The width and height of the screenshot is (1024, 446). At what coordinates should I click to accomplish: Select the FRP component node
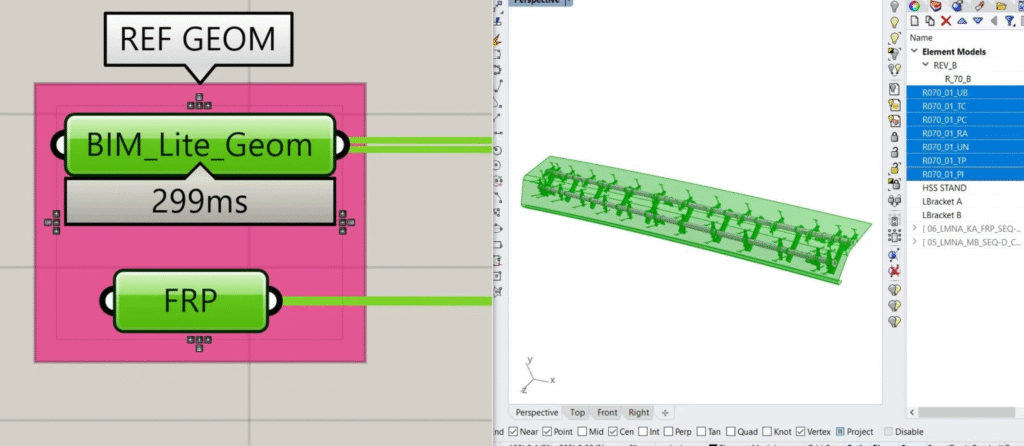point(192,300)
